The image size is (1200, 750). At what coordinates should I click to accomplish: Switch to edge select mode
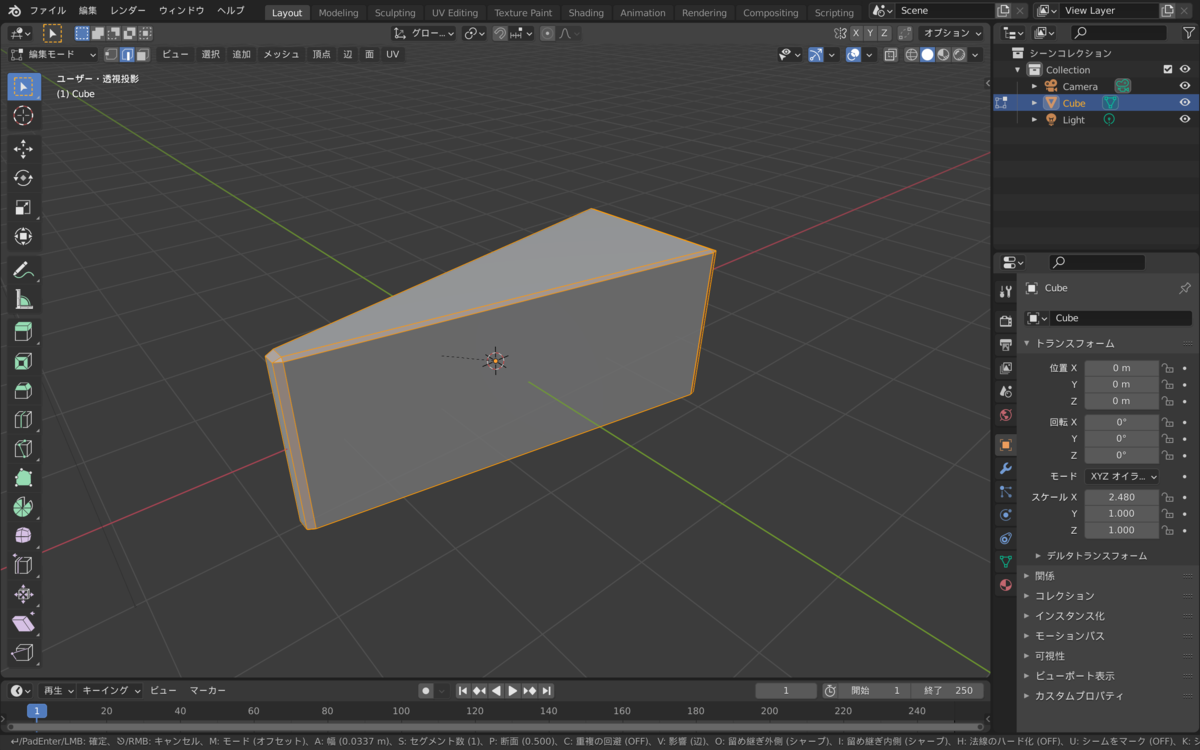[x=127, y=54]
